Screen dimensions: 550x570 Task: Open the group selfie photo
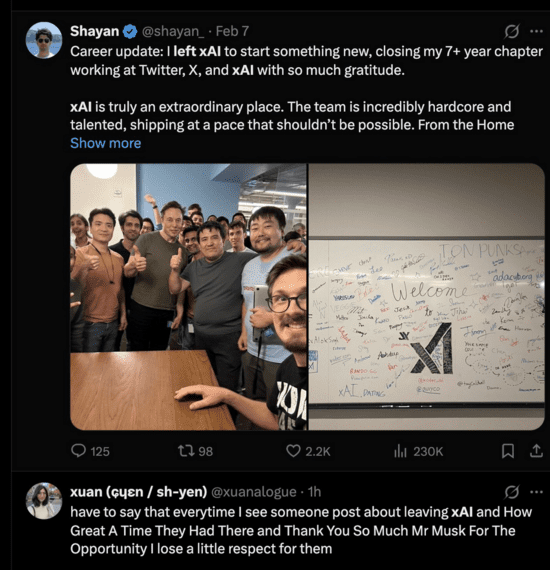(x=189, y=297)
